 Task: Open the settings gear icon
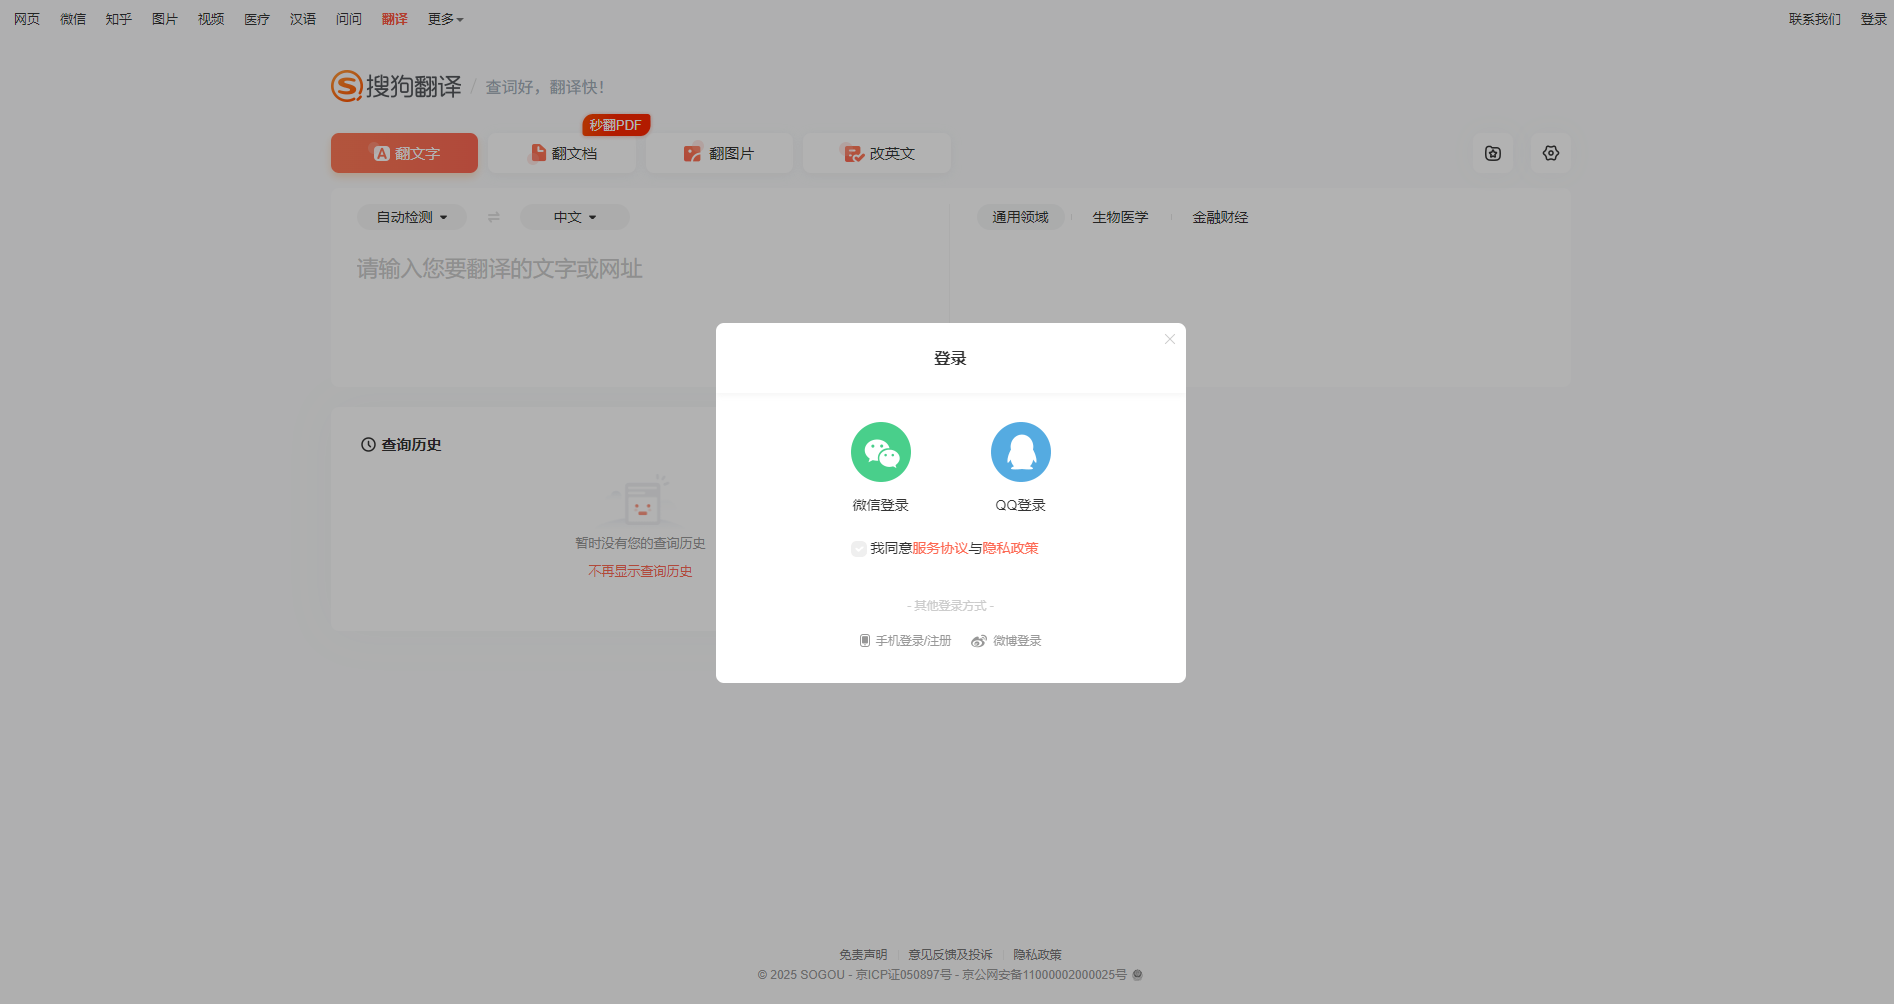tap(1550, 153)
